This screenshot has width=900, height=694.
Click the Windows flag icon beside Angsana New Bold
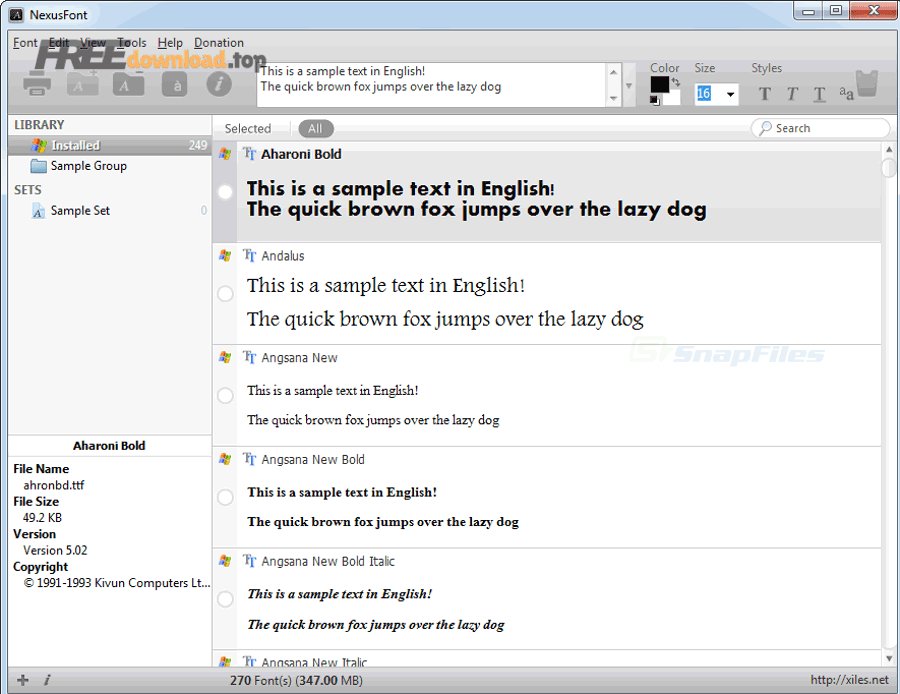click(225, 459)
